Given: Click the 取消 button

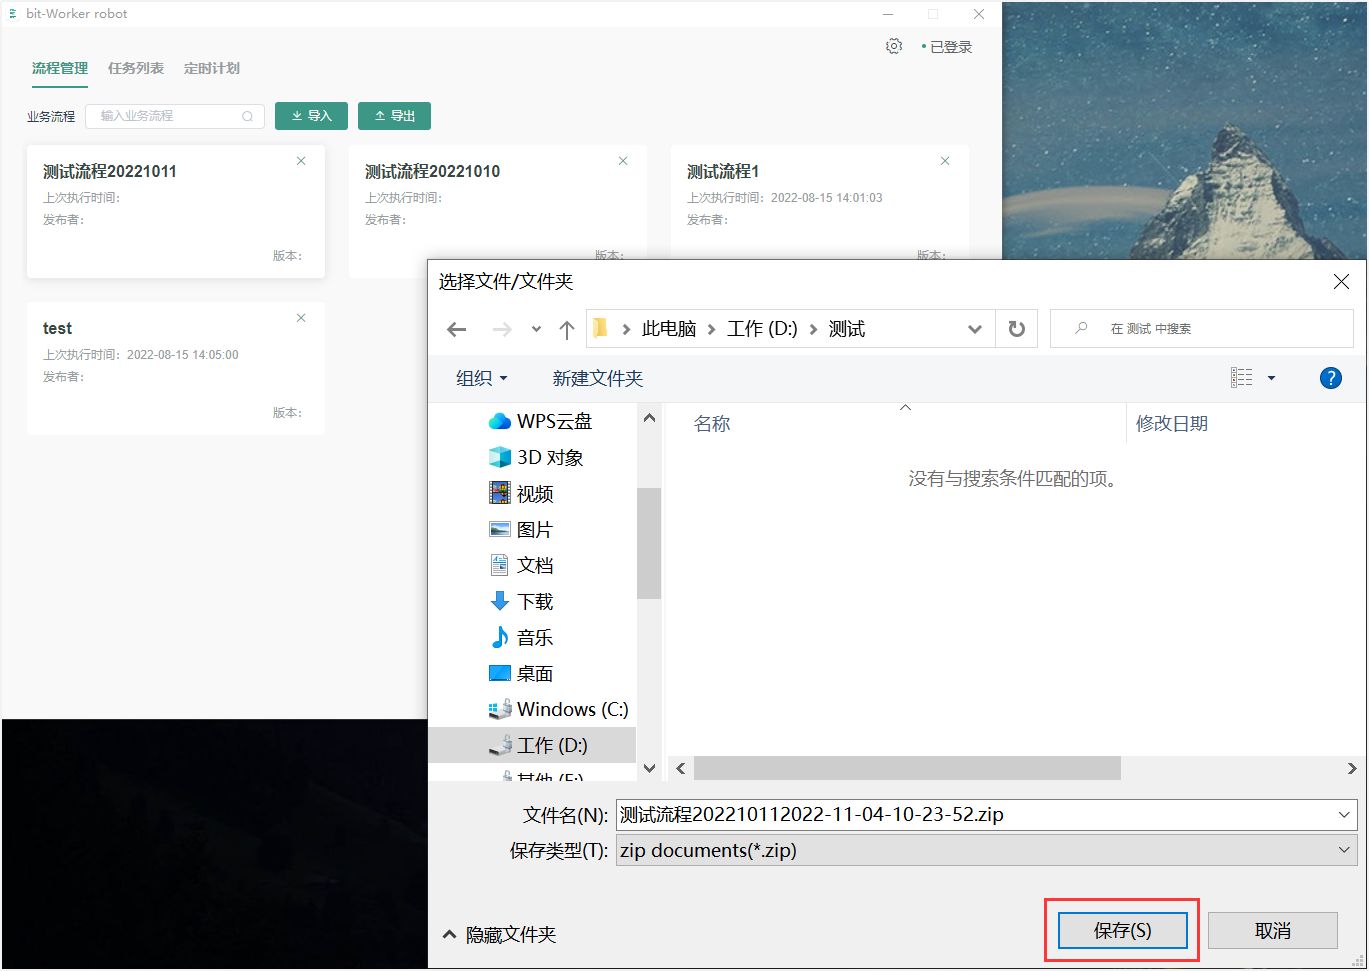Looking at the screenshot, I should coord(1272,930).
